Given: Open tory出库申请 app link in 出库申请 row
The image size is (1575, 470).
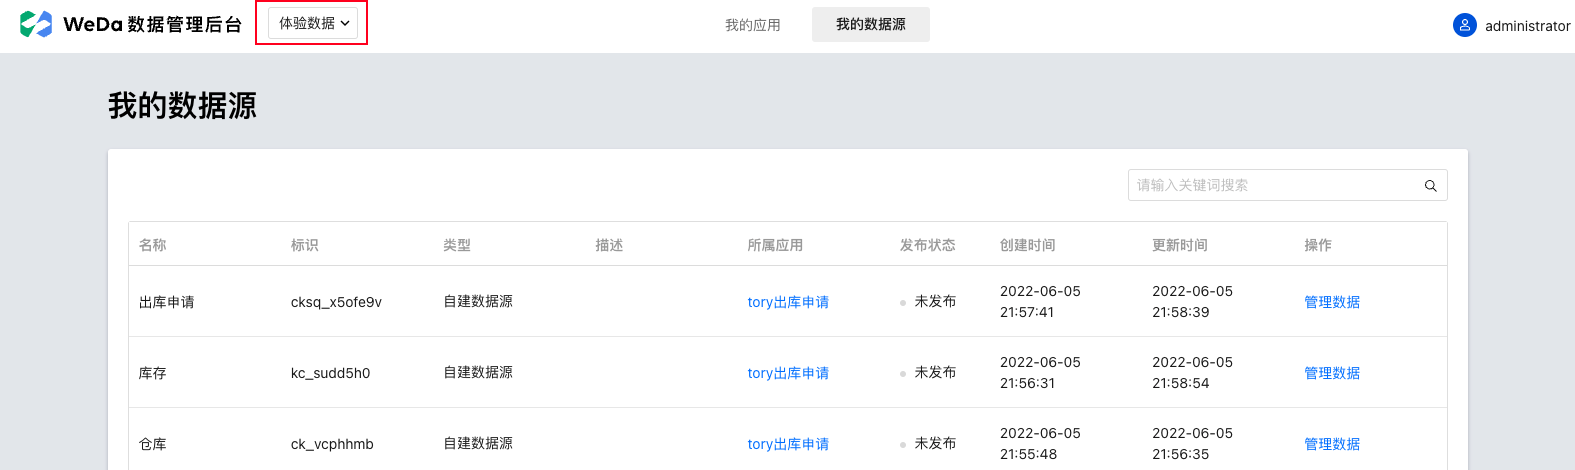Looking at the screenshot, I should coord(787,302).
